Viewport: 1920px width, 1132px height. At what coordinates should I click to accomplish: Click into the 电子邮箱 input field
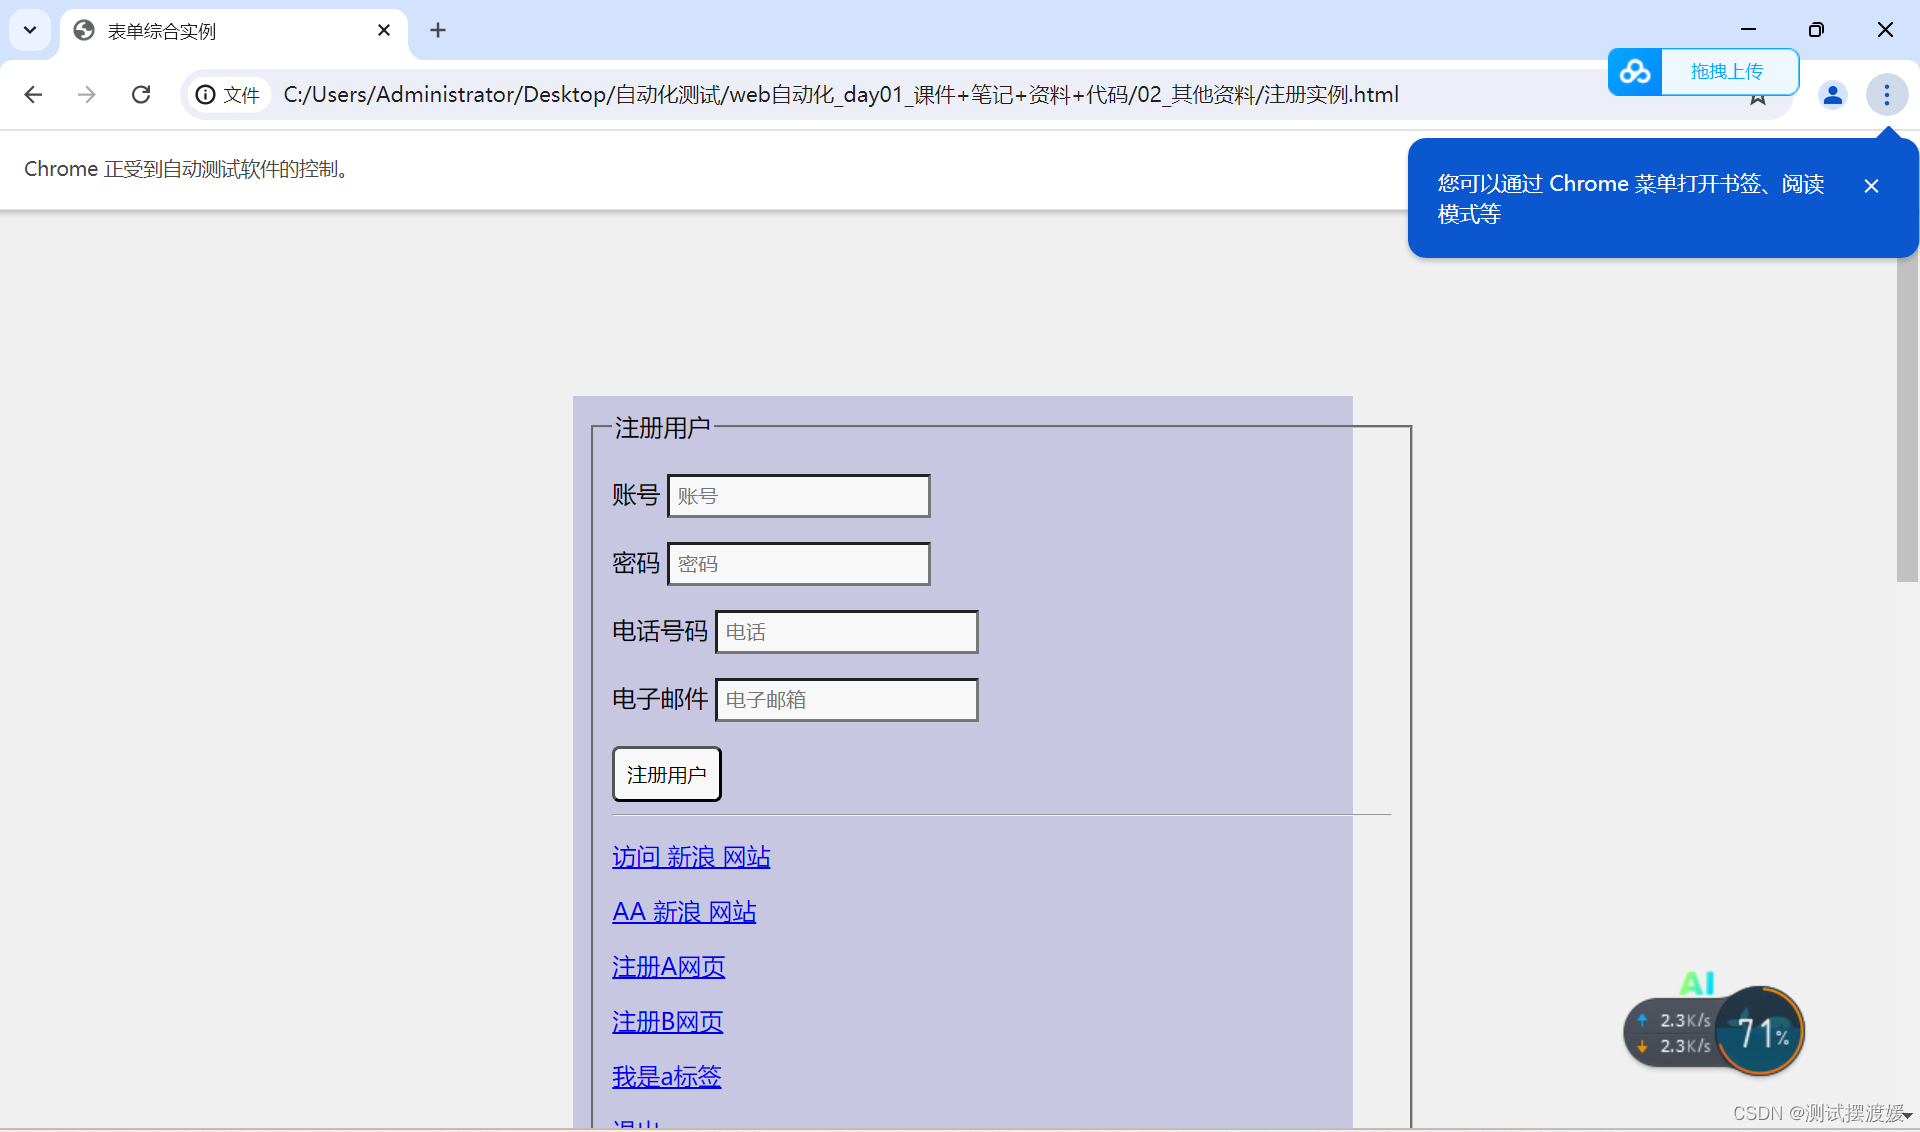point(846,700)
